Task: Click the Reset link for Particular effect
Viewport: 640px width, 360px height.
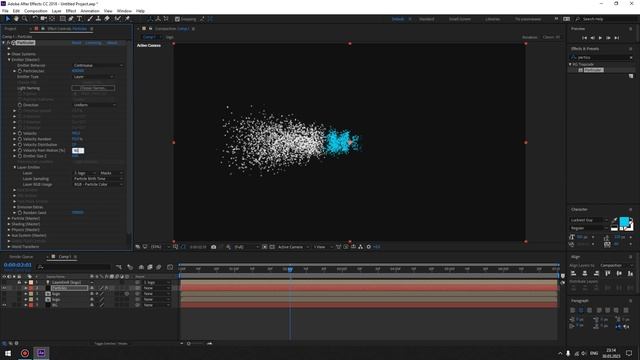Action: [x=76, y=43]
